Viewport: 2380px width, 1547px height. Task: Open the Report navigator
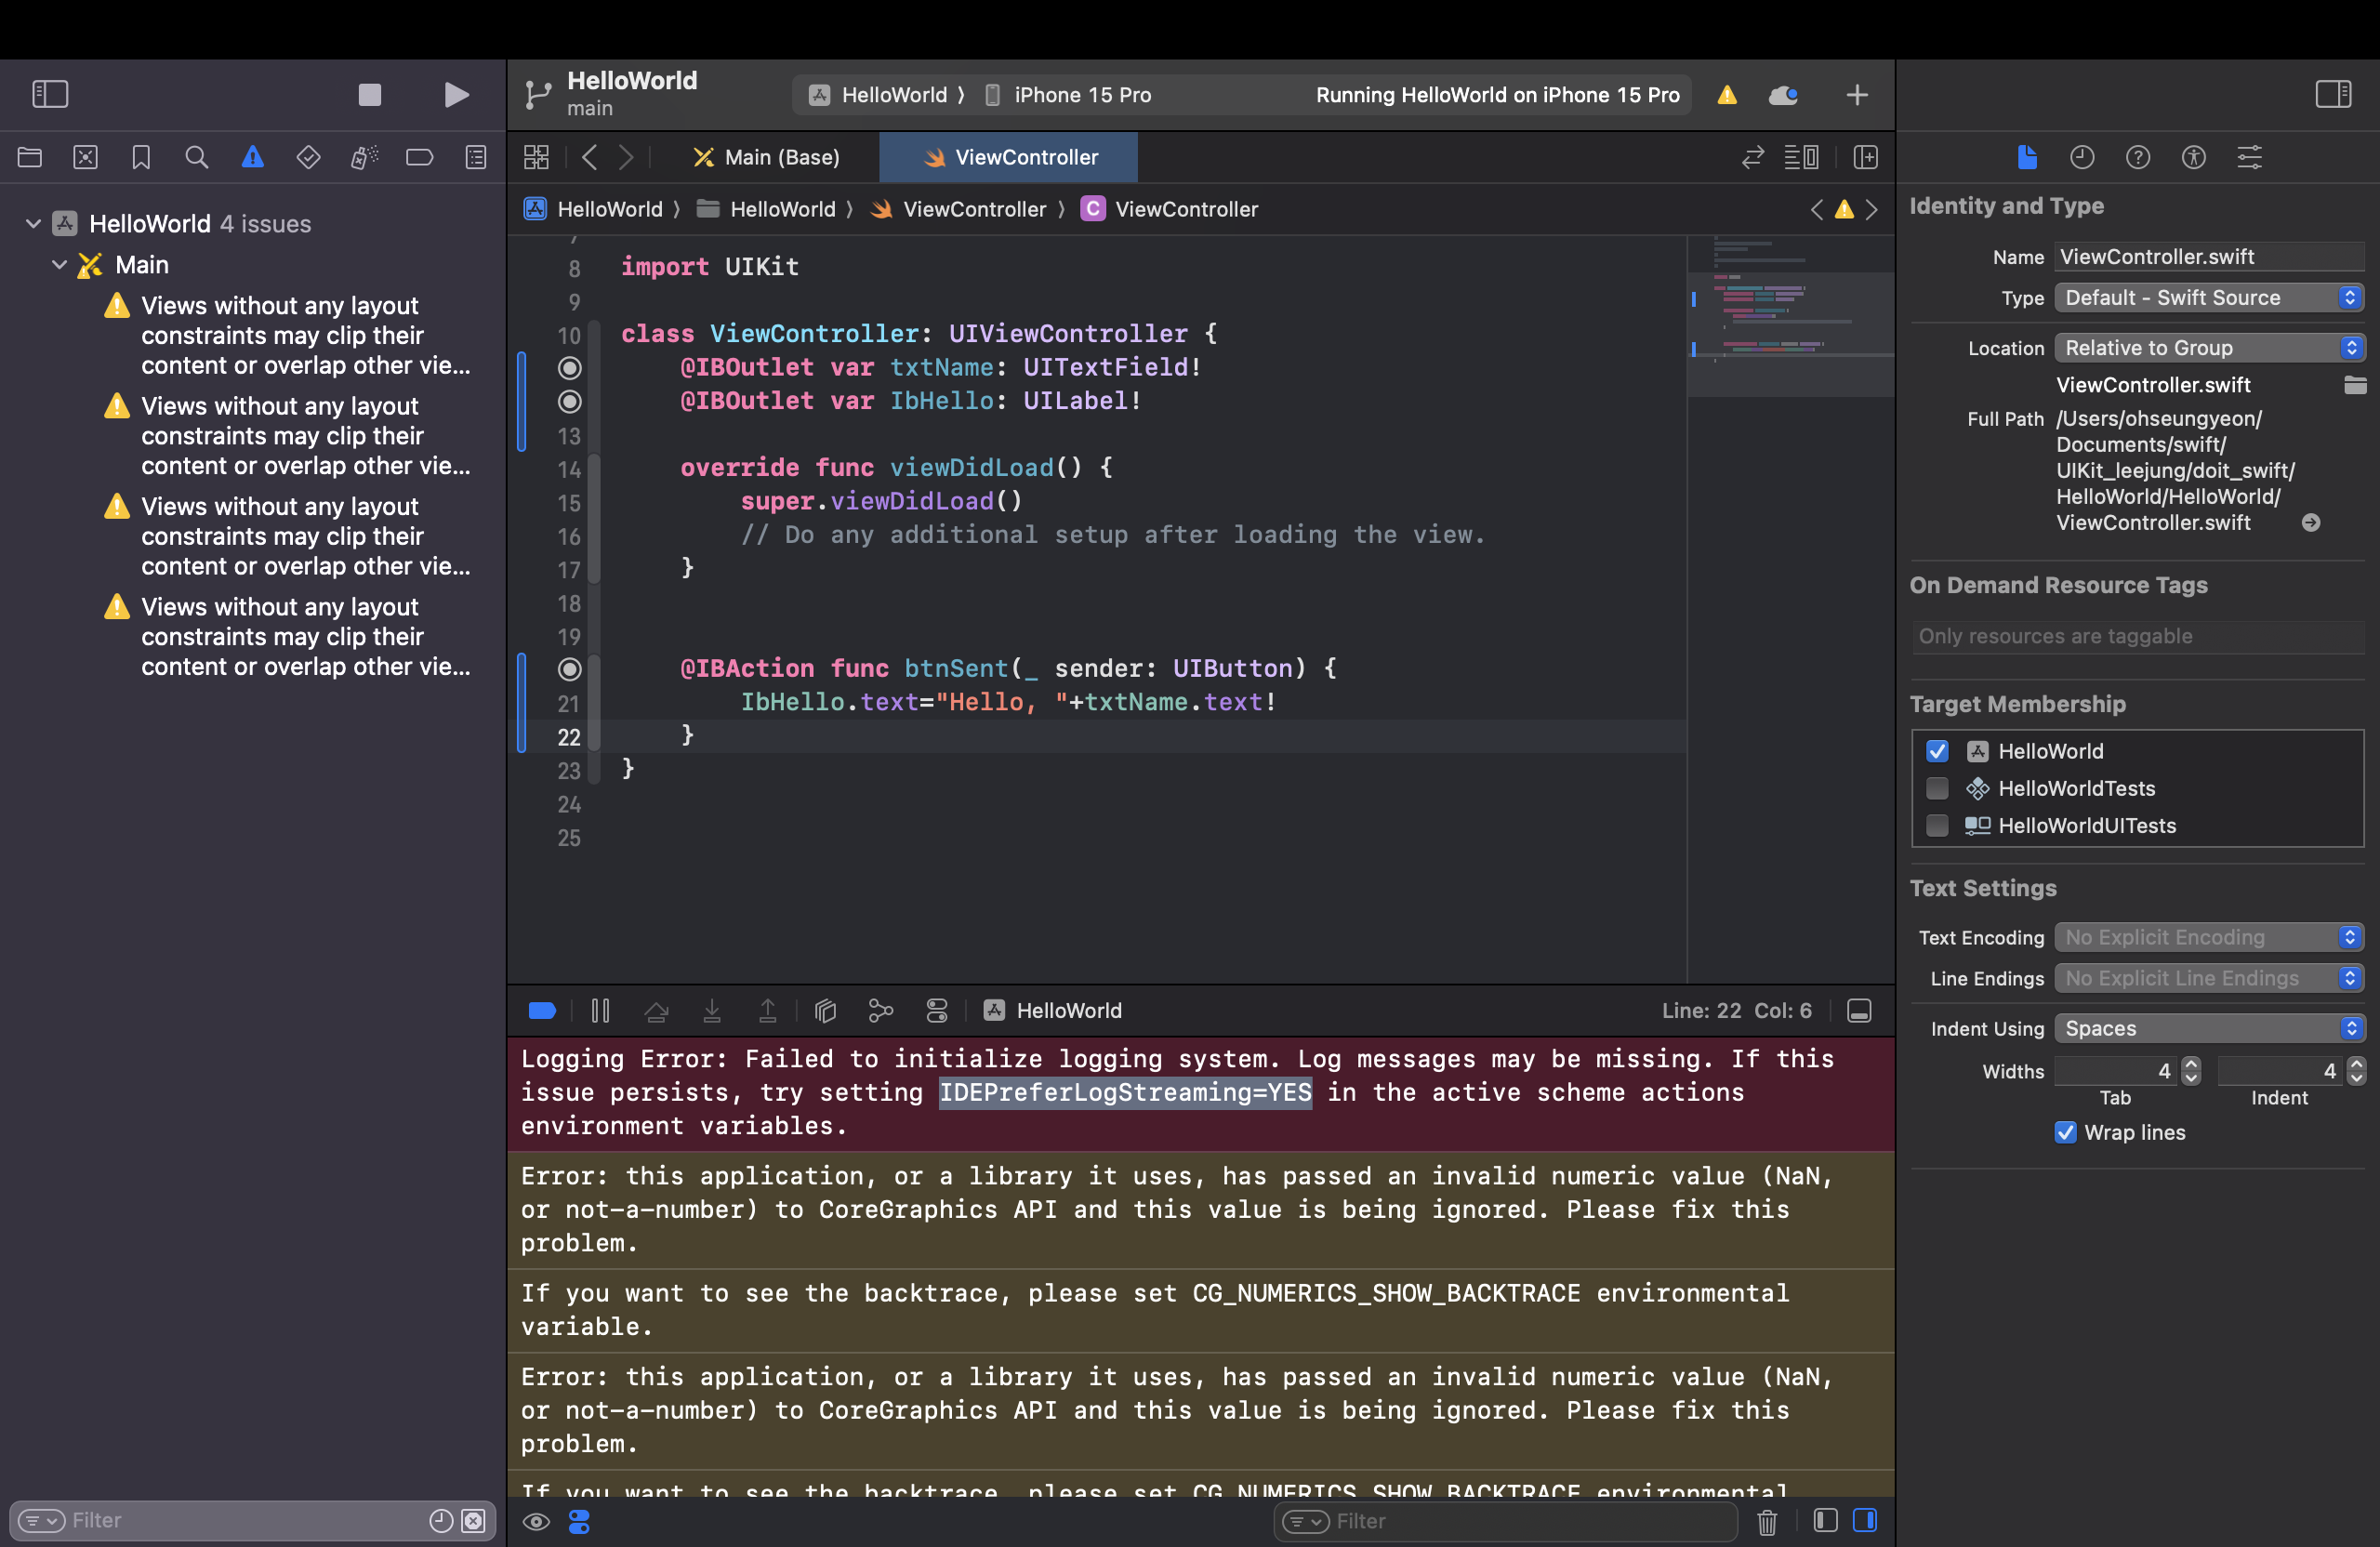pyautogui.click(x=476, y=157)
